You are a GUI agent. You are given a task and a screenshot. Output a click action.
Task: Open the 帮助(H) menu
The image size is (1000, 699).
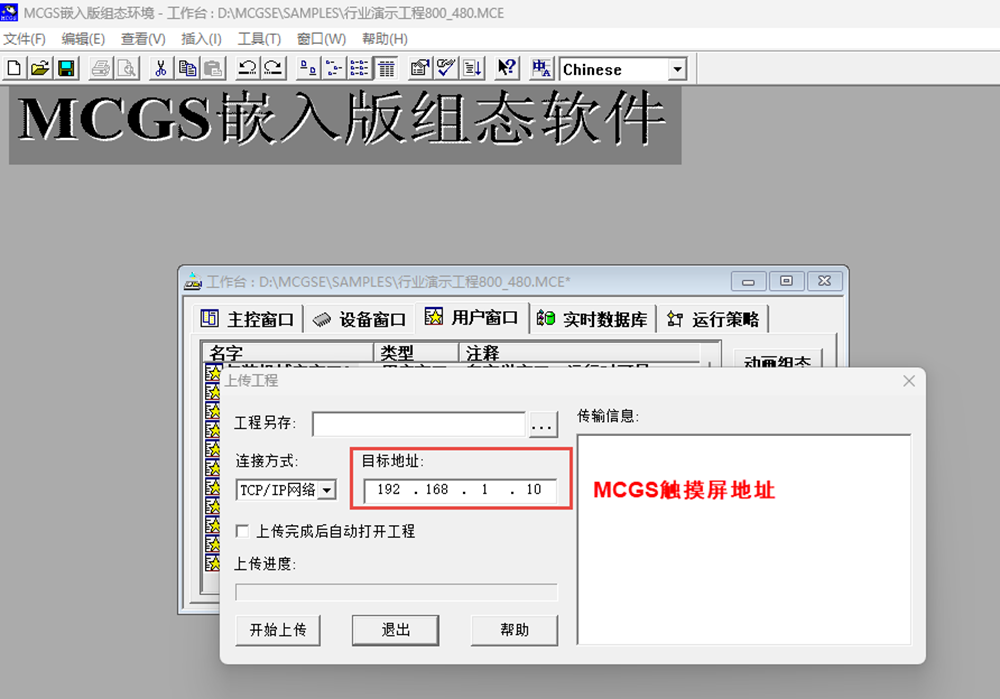385,39
